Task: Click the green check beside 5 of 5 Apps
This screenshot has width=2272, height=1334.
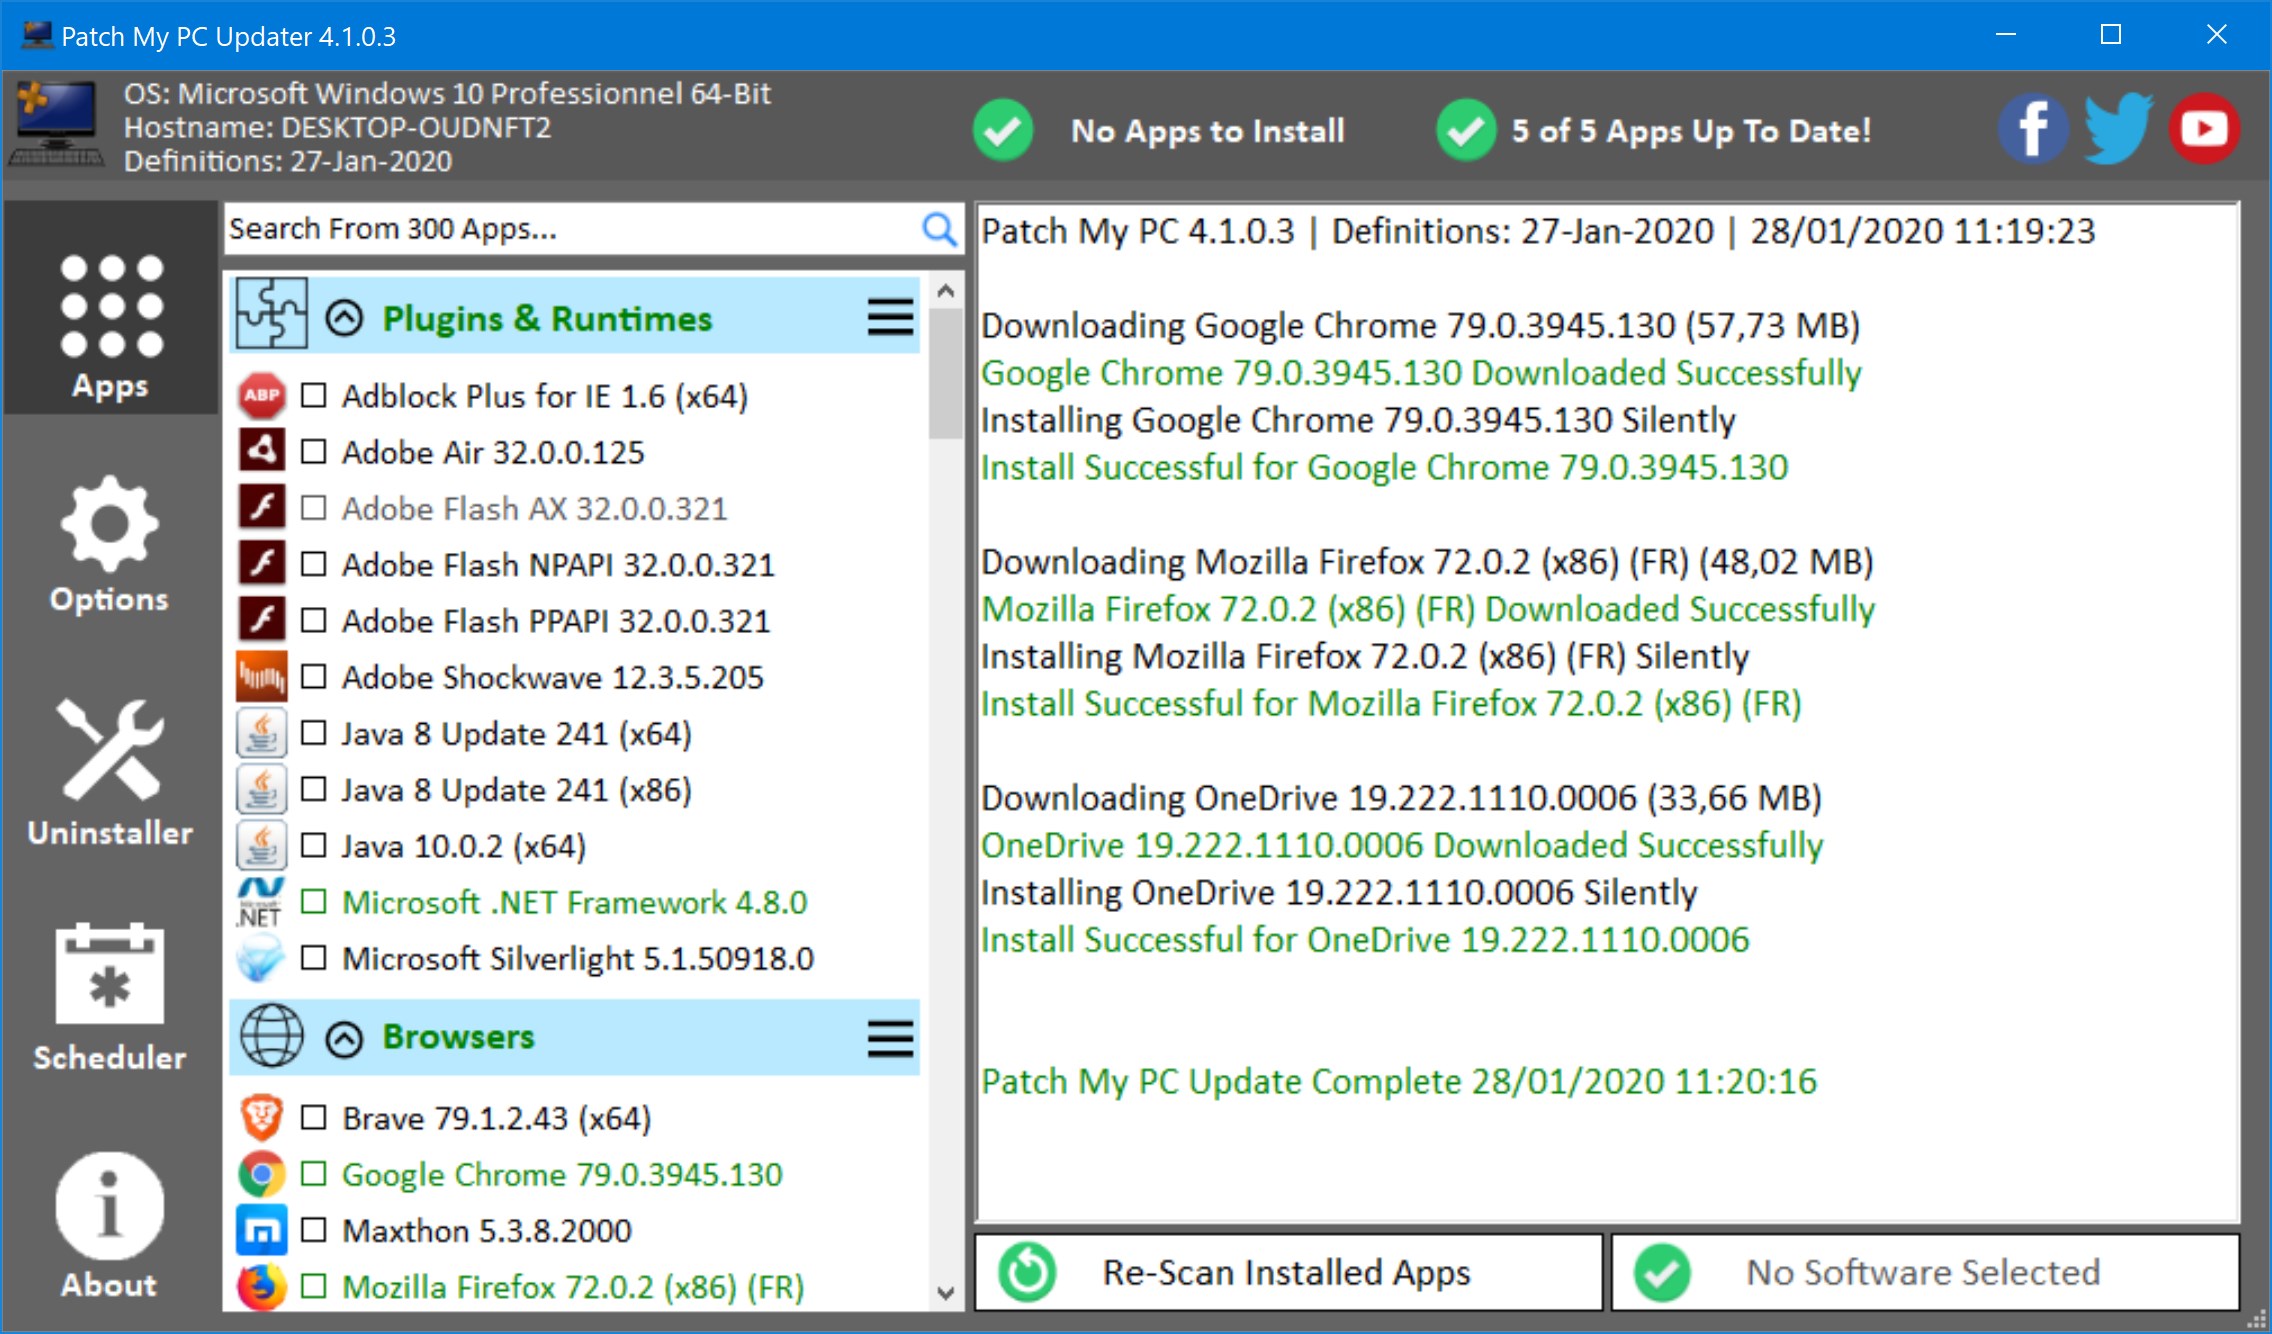Action: (1466, 130)
